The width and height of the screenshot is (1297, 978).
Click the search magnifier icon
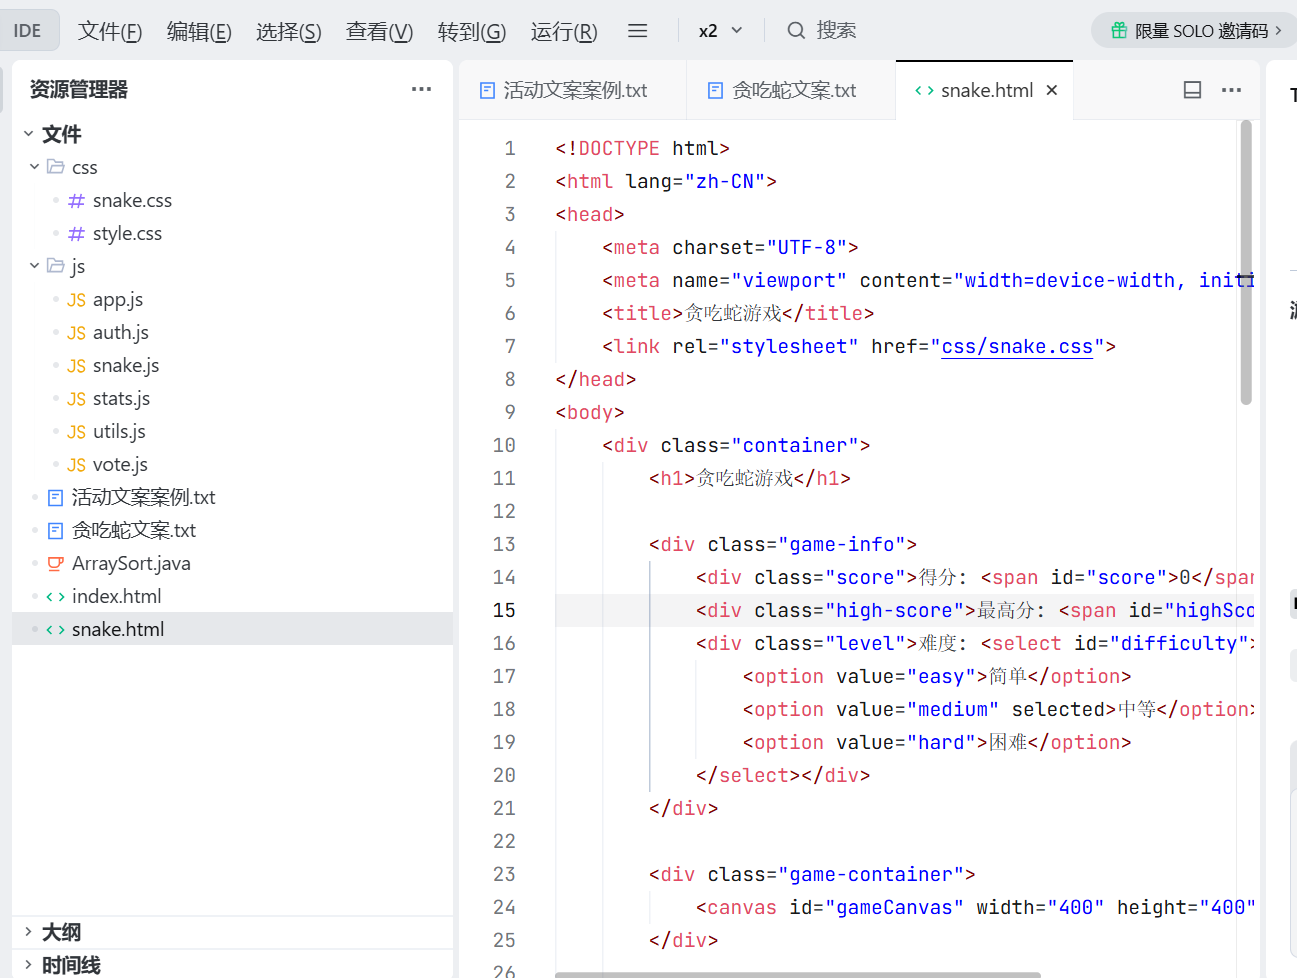tap(796, 31)
